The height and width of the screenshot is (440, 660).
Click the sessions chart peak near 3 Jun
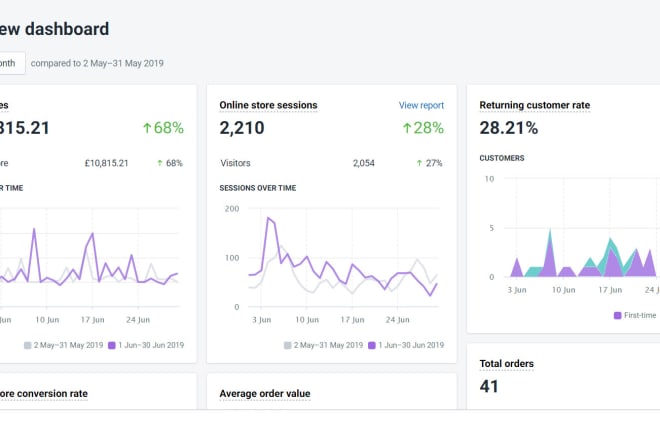pyautogui.click(x=269, y=218)
